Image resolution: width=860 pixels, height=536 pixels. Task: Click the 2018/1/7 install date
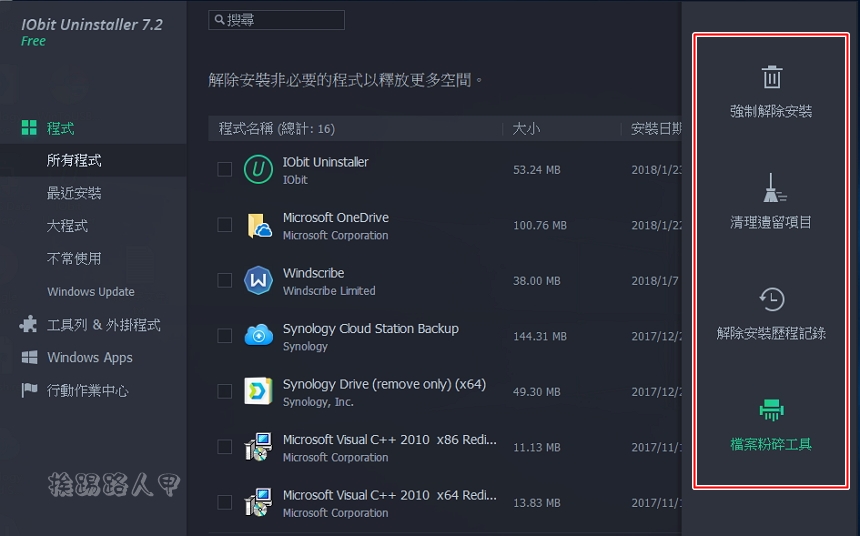[655, 281]
